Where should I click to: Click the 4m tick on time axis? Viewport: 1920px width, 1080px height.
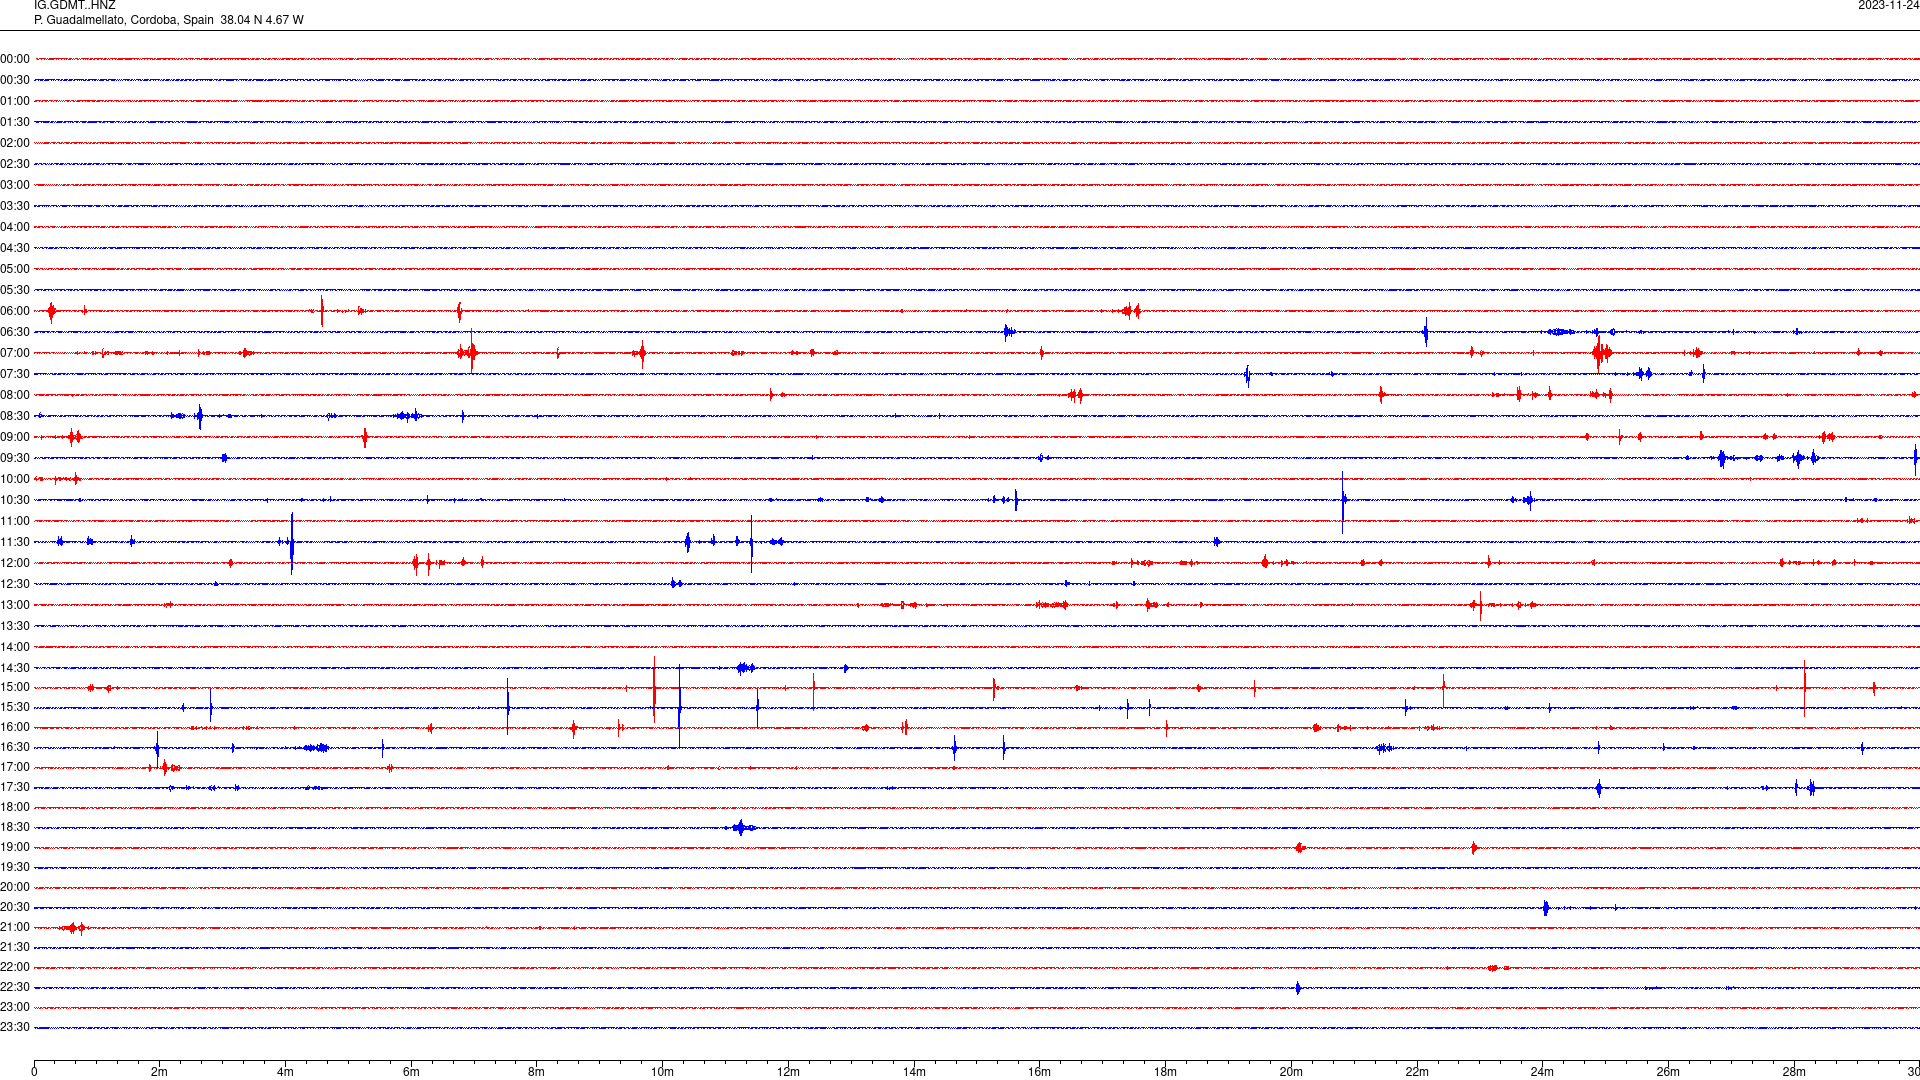285,1072
